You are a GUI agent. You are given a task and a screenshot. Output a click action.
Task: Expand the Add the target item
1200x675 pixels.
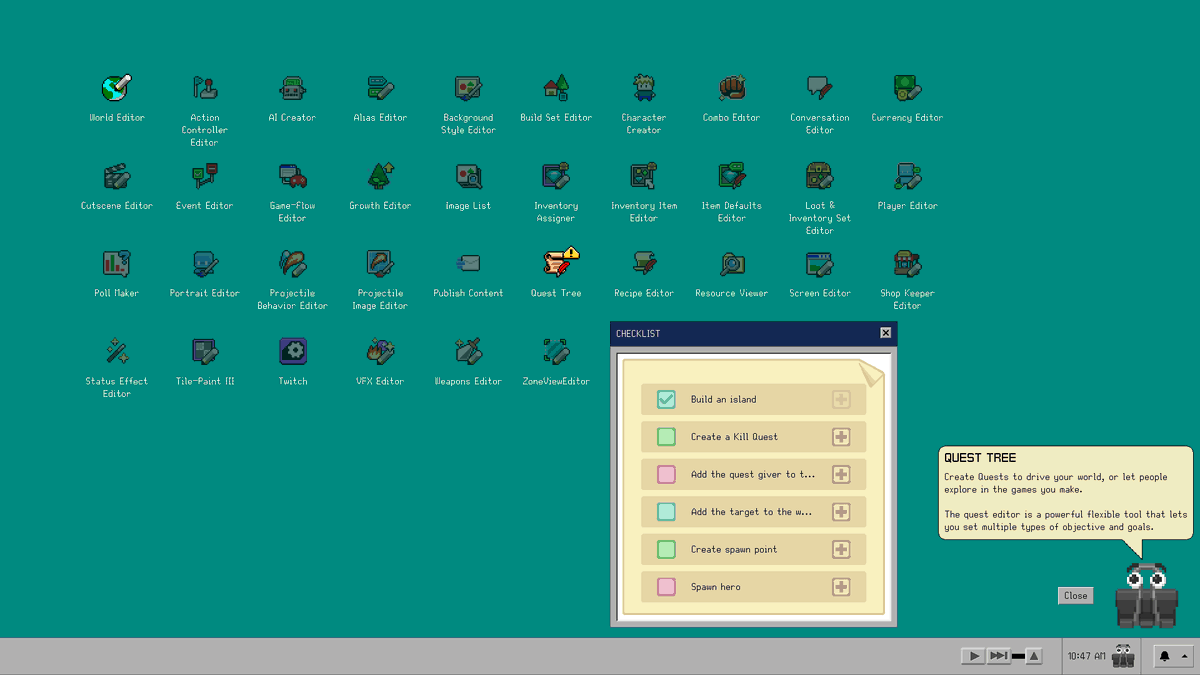coord(841,512)
